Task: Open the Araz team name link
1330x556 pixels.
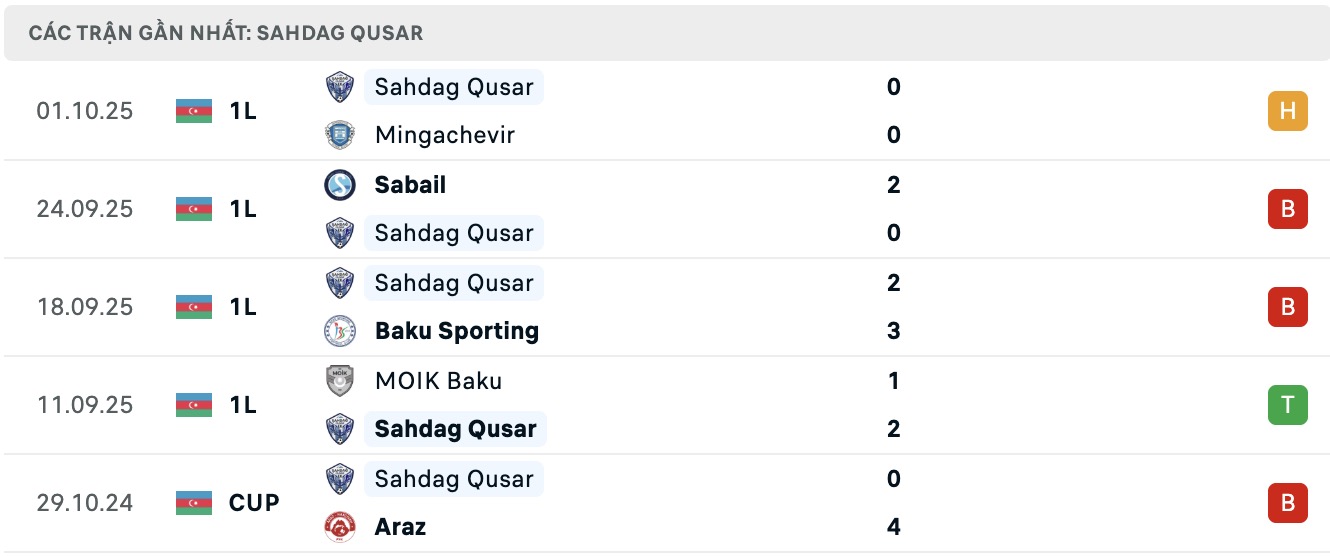Action: (x=400, y=527)
